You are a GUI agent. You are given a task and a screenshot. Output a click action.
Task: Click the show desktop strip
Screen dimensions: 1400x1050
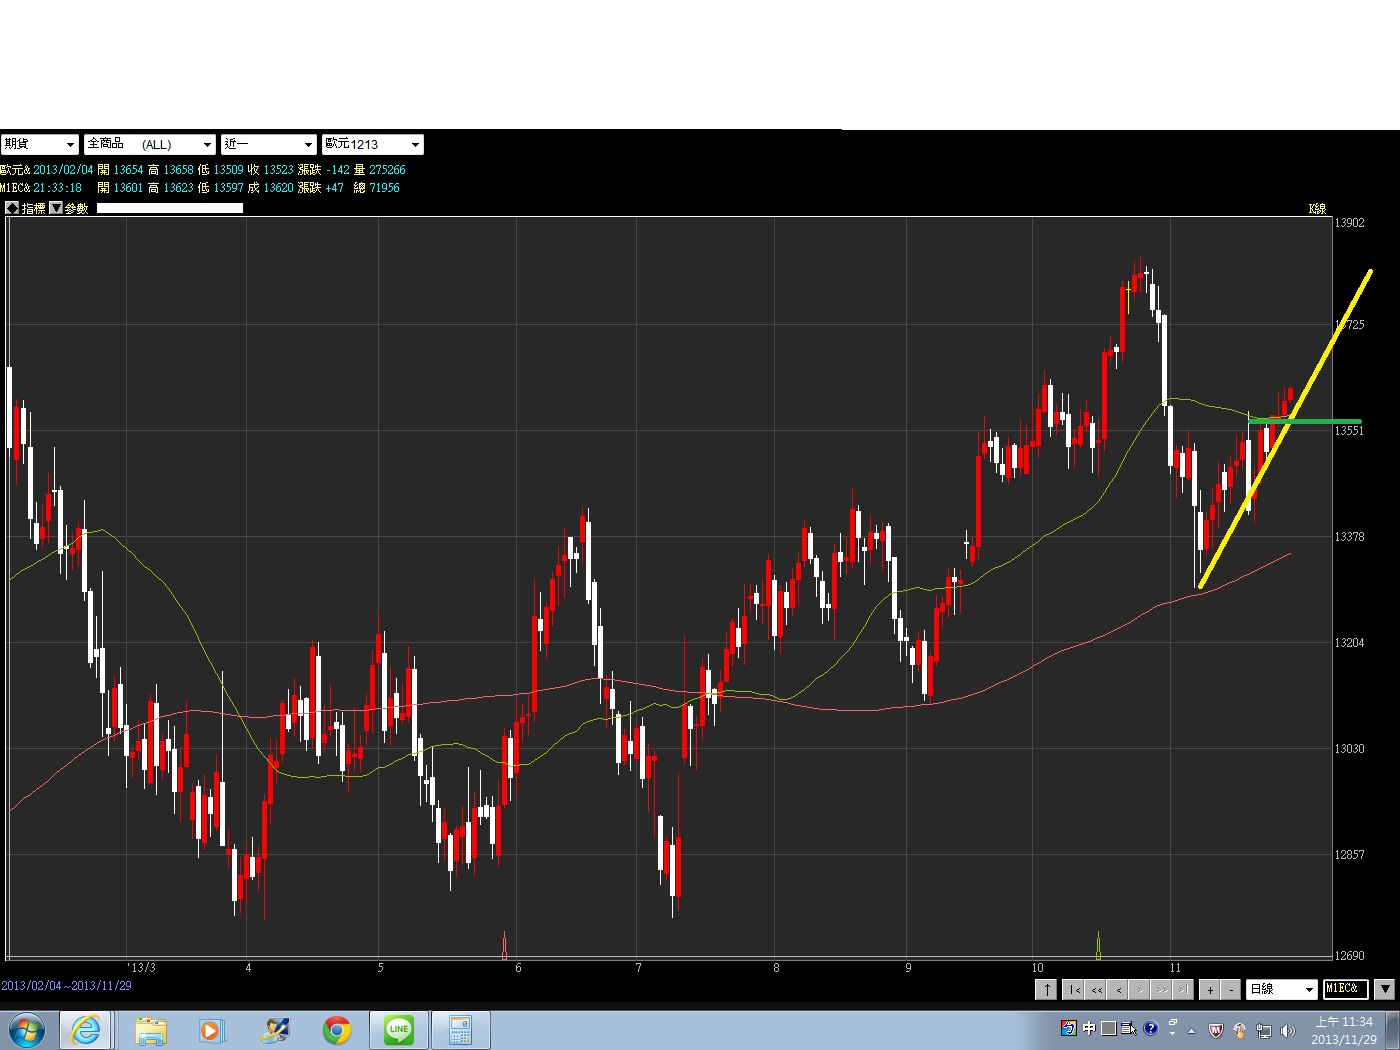click(1393, 1030)
